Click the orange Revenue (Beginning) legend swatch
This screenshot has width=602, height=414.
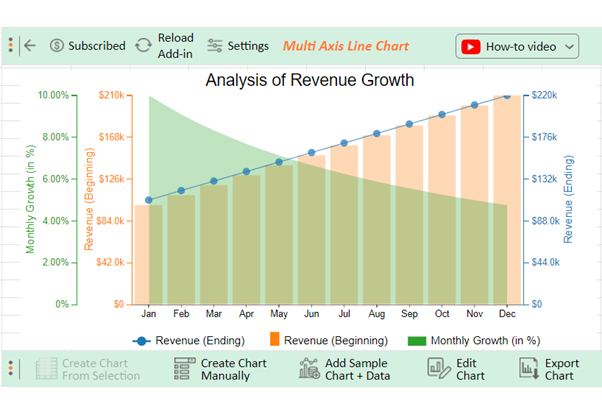(275, 339)
